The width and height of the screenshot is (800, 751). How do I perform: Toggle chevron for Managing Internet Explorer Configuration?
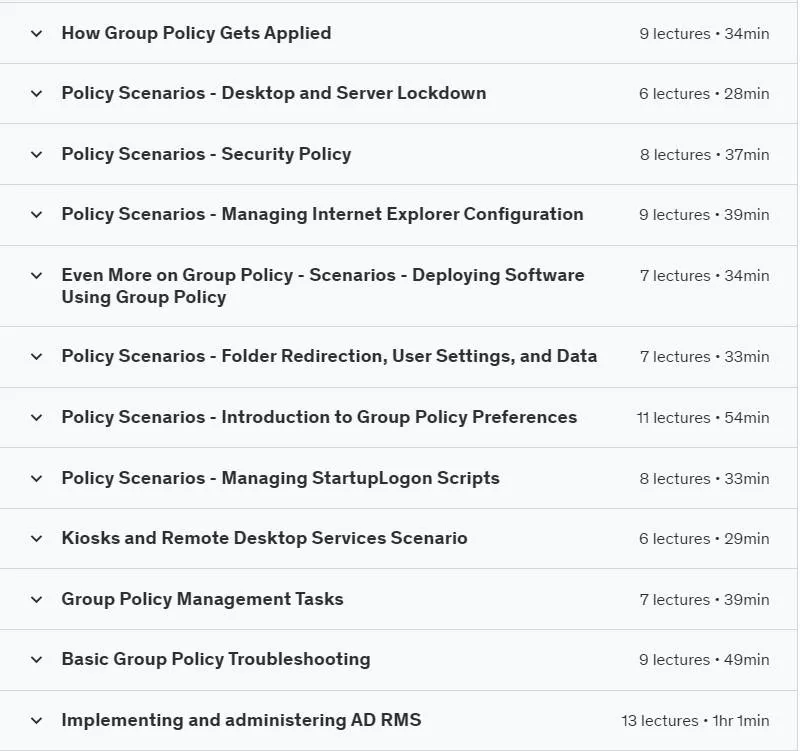tap(36, 215)
